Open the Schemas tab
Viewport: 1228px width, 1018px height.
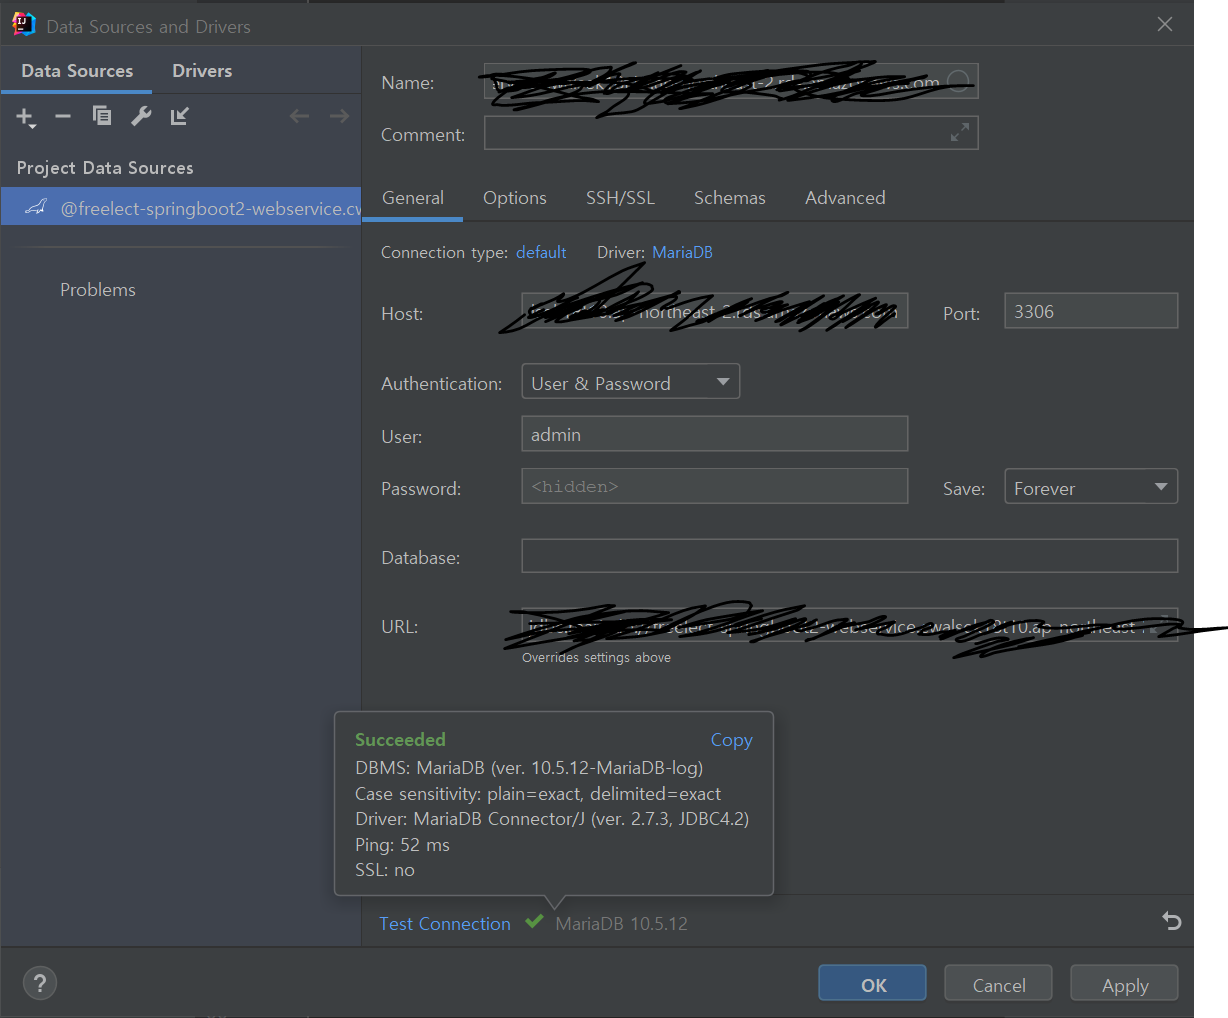pyautogui.click(x=730, y=198)
